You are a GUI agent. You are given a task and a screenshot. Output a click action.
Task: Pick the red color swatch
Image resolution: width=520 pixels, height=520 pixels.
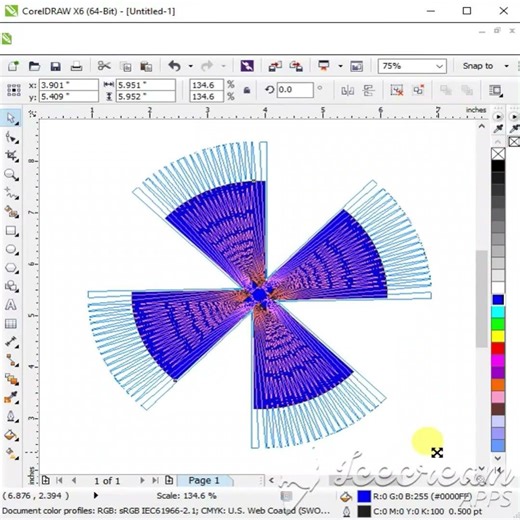pos(498,348)
